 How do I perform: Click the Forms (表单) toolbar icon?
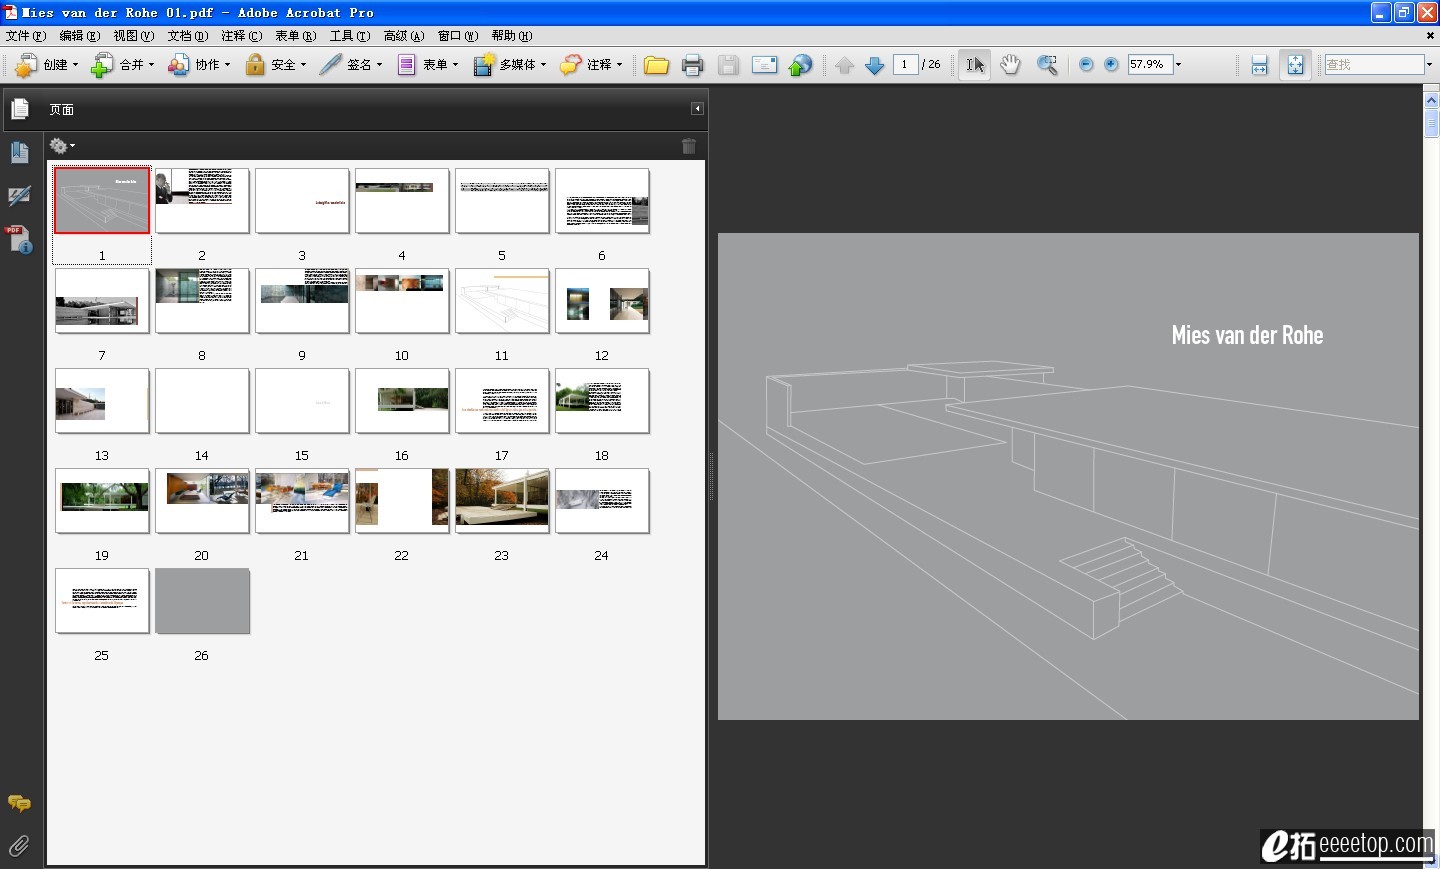pos(407,65)
